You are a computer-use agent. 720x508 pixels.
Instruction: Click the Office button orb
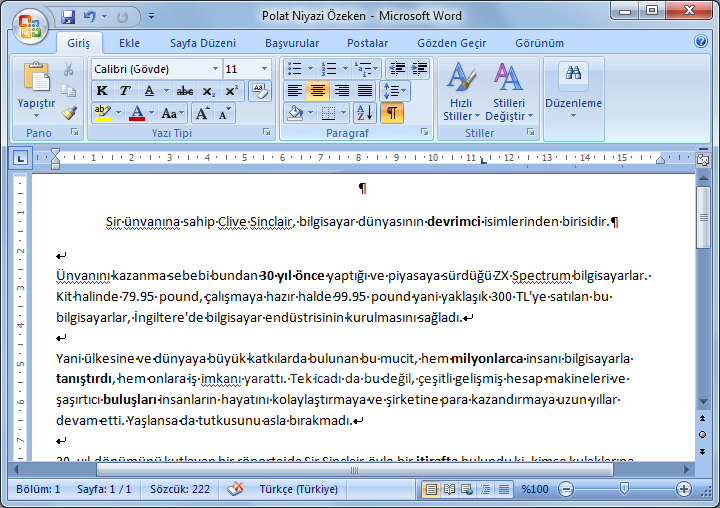pos(30,26)
